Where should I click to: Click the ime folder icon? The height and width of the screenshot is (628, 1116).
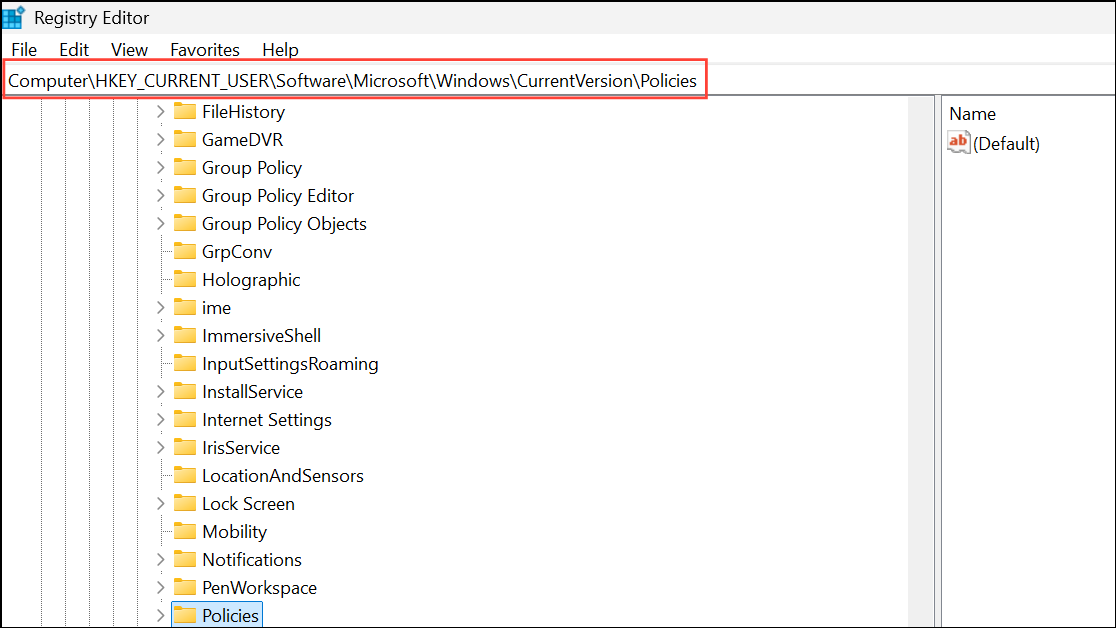pyautogui.click(x=185, y=307)
